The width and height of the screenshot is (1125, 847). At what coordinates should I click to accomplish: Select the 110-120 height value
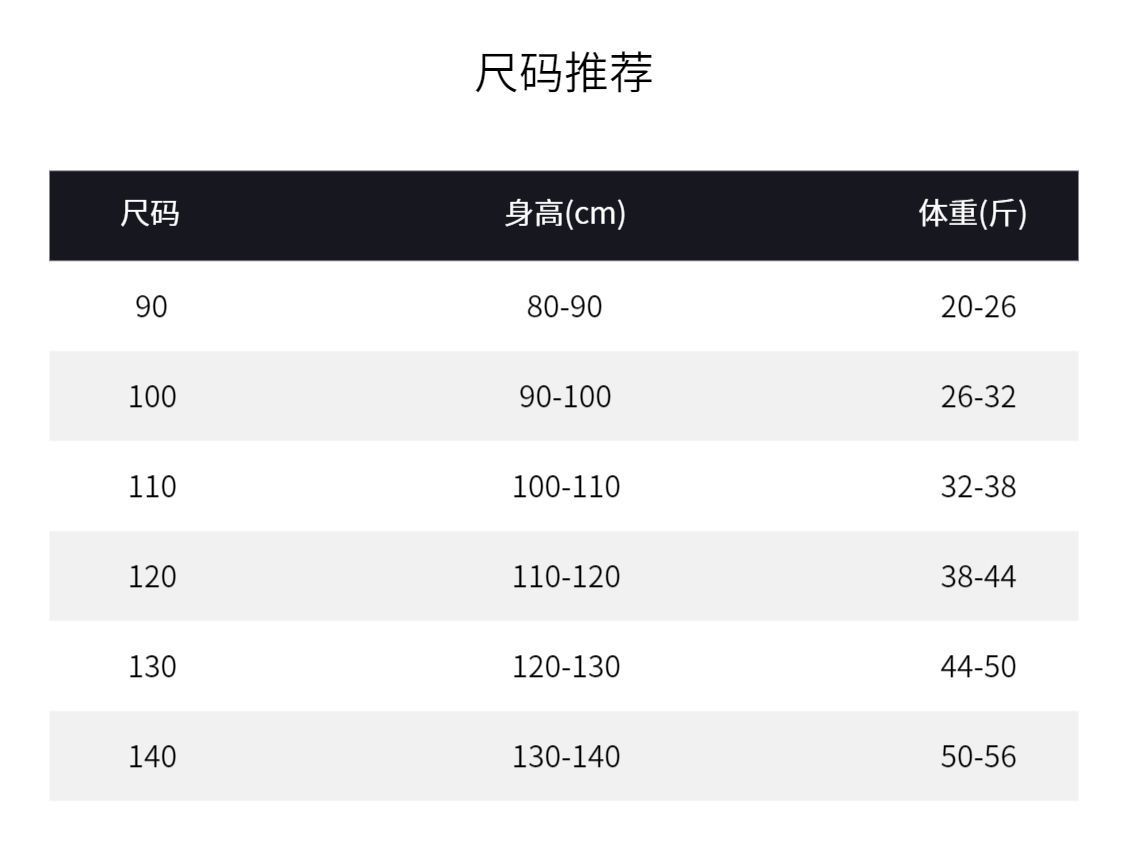pos(566,577)
